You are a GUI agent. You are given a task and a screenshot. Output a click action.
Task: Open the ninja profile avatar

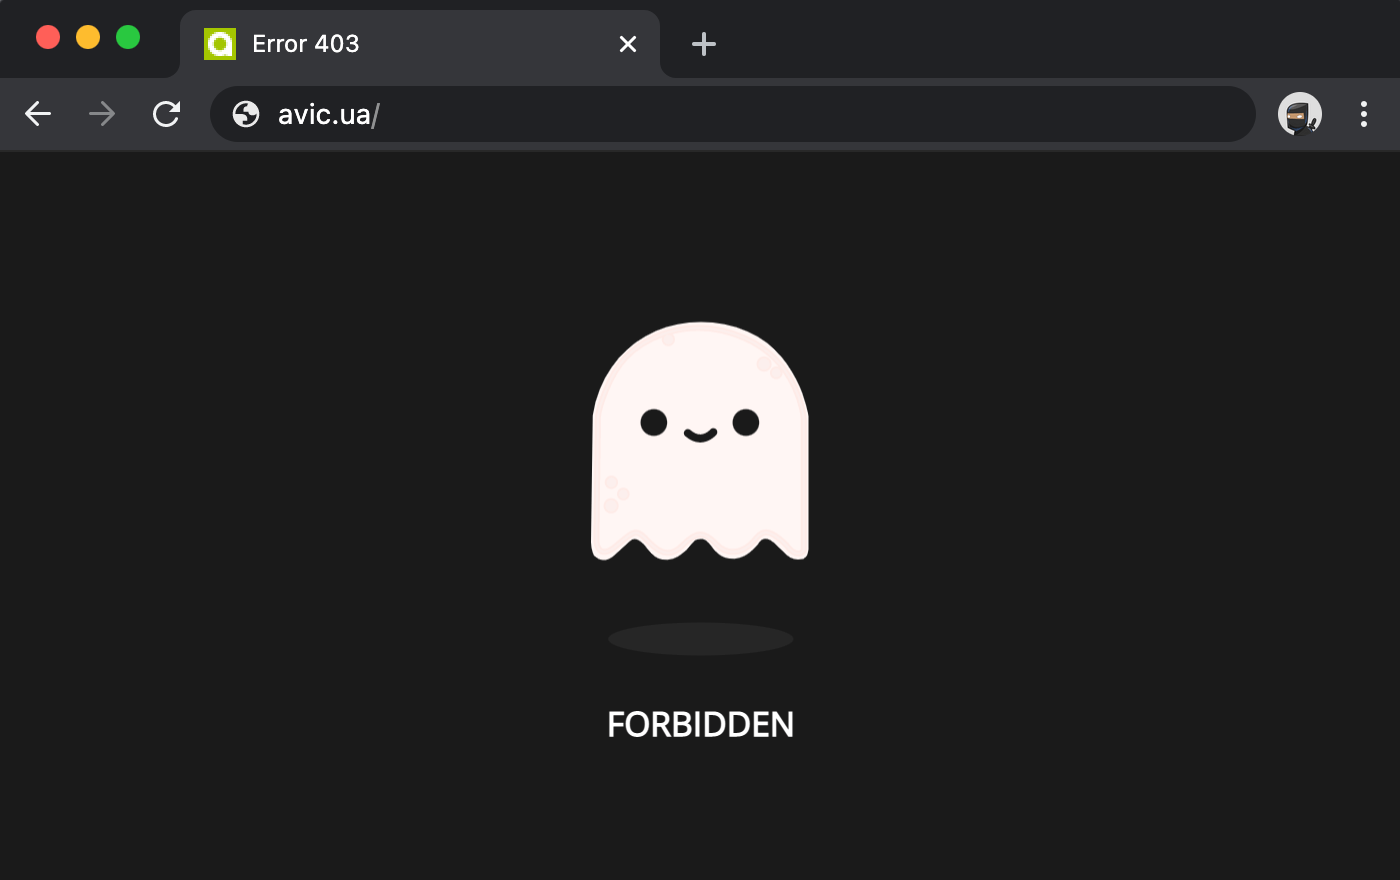pos(1300,114)
